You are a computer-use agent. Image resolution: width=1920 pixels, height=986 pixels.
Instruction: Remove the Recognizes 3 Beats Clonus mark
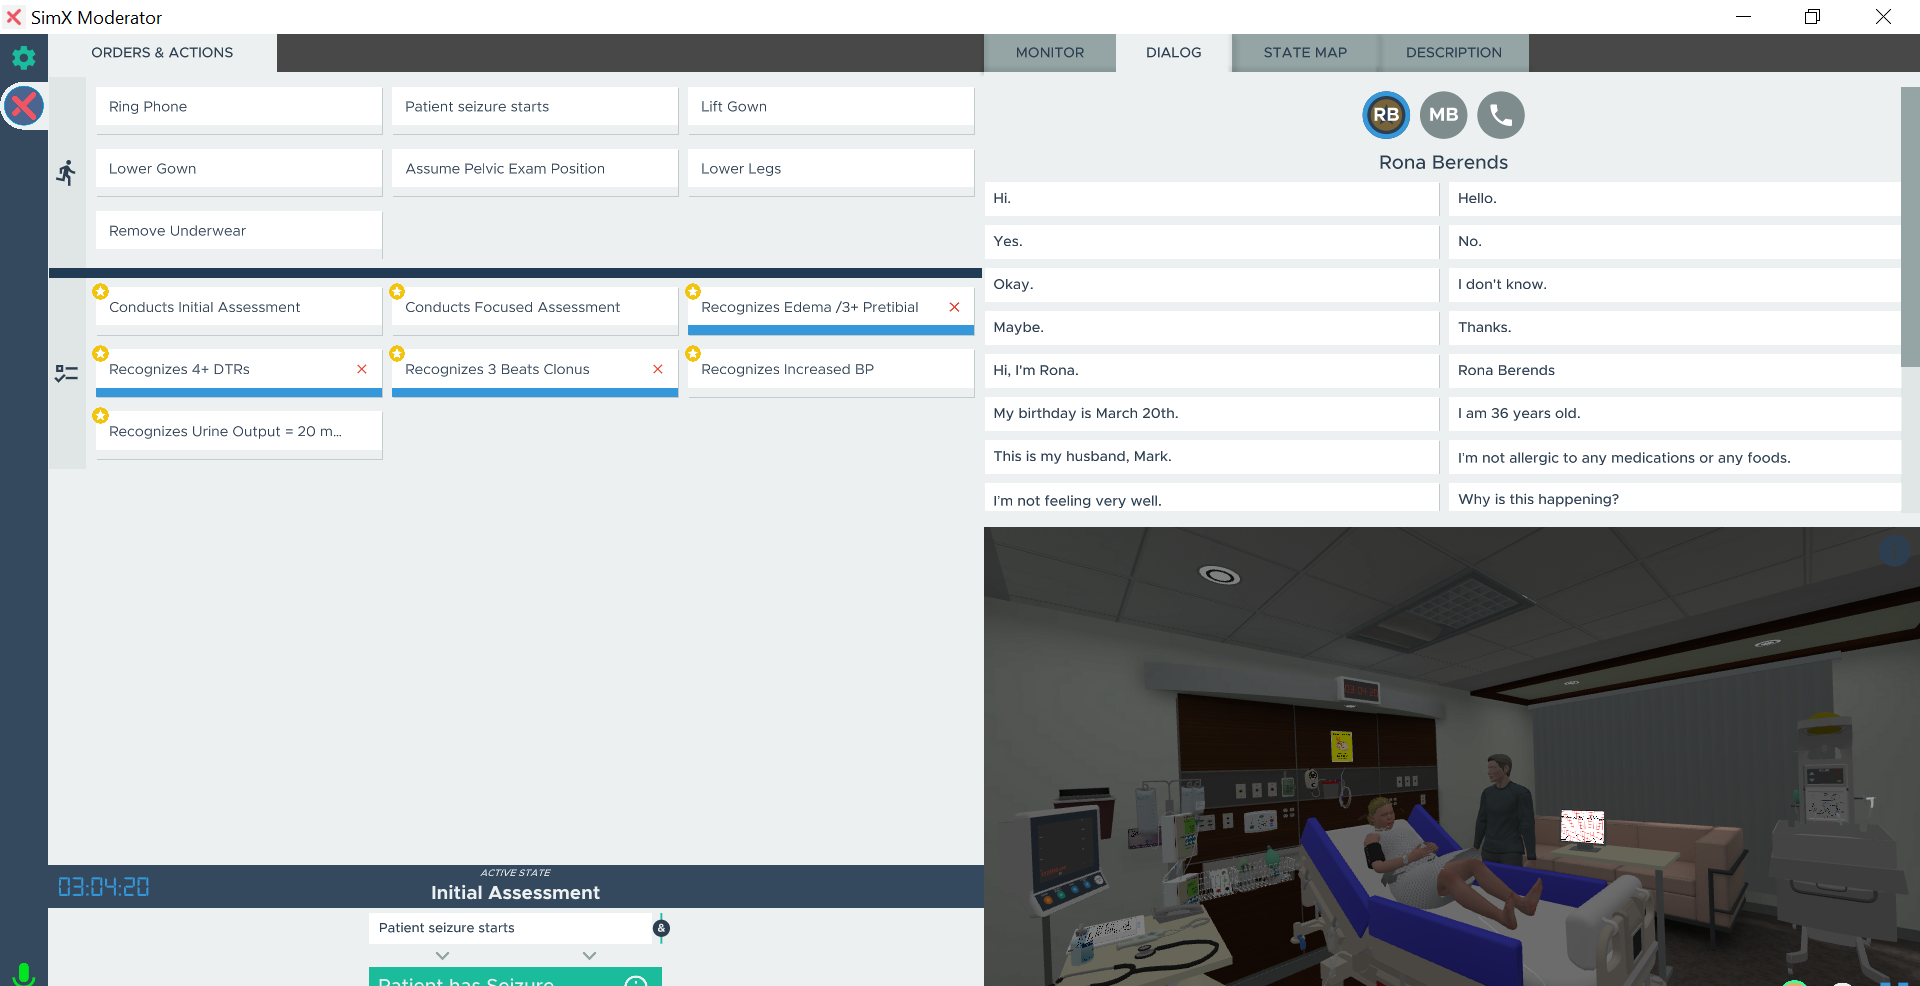[x=658, y=369]
